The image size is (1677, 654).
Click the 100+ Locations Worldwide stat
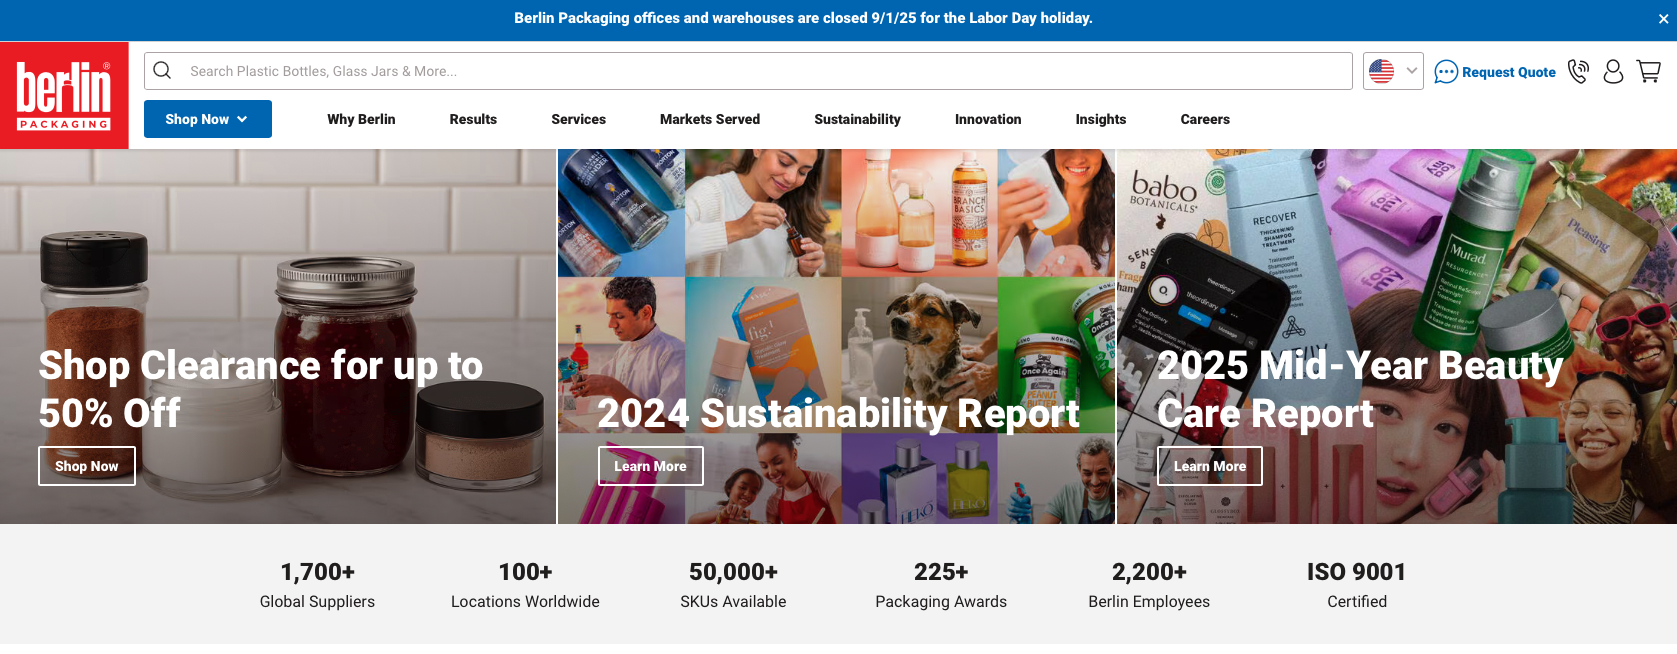point(525,585)
